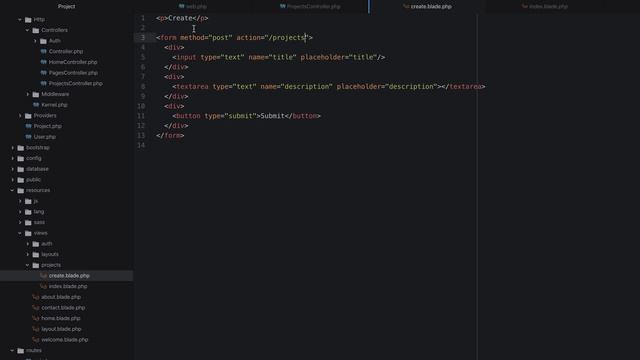Collapse the resources folder arrow
The width and height of the screenshot is (640, 360).
coord(12,190)
